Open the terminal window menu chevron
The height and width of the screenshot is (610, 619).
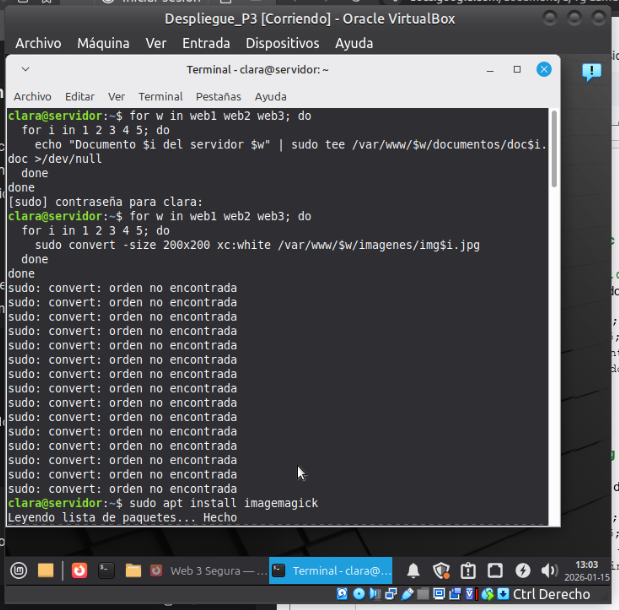coord(25,70)
